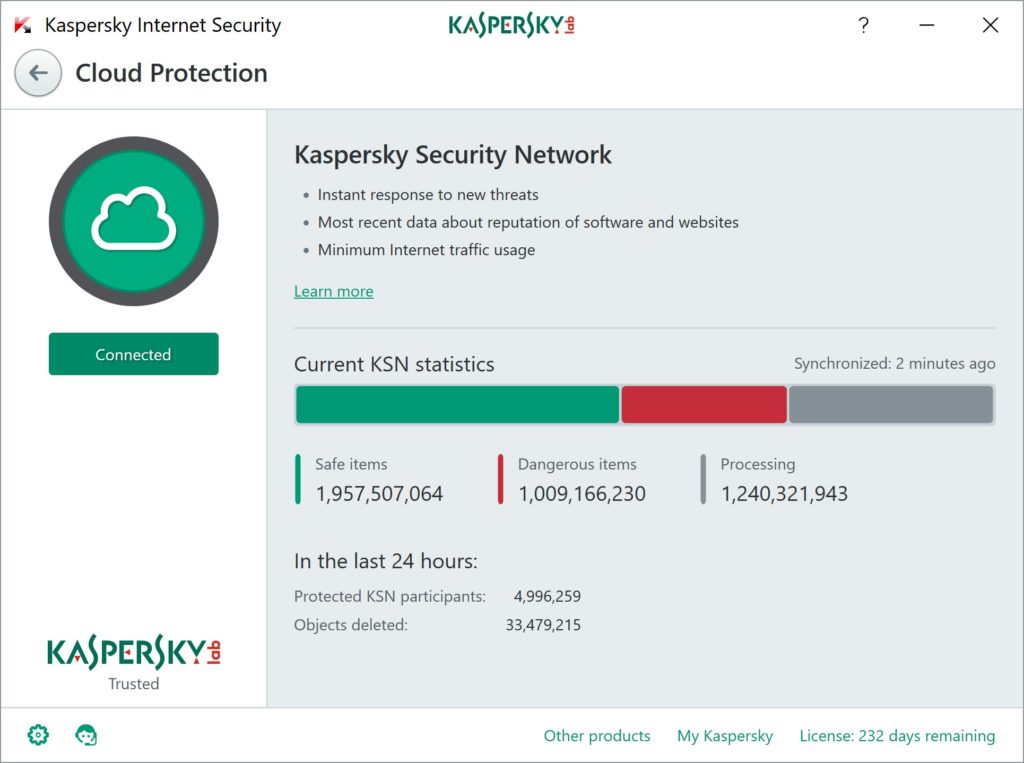Click the protected KSN participants value 4,996,259

click(547, 596)
